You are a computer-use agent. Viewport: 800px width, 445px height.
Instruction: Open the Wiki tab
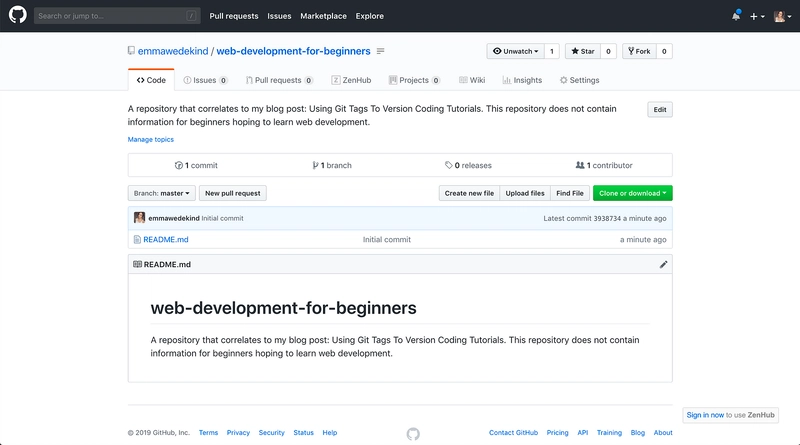click(472, 80)
